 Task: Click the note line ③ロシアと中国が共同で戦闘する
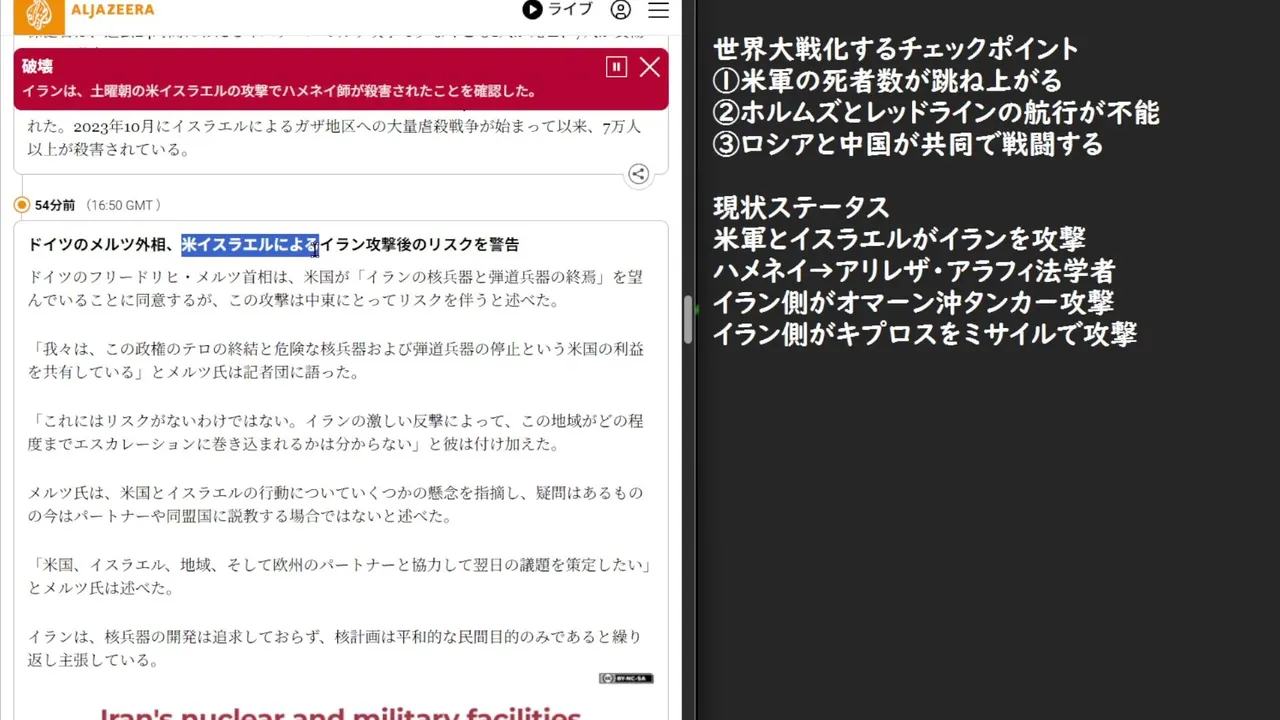click(908, 145)
